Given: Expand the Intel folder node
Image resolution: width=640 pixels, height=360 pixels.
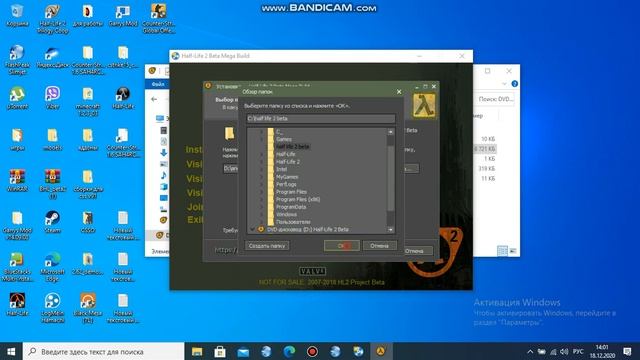Looking at the screenshot, I should [x=262, y=169].
